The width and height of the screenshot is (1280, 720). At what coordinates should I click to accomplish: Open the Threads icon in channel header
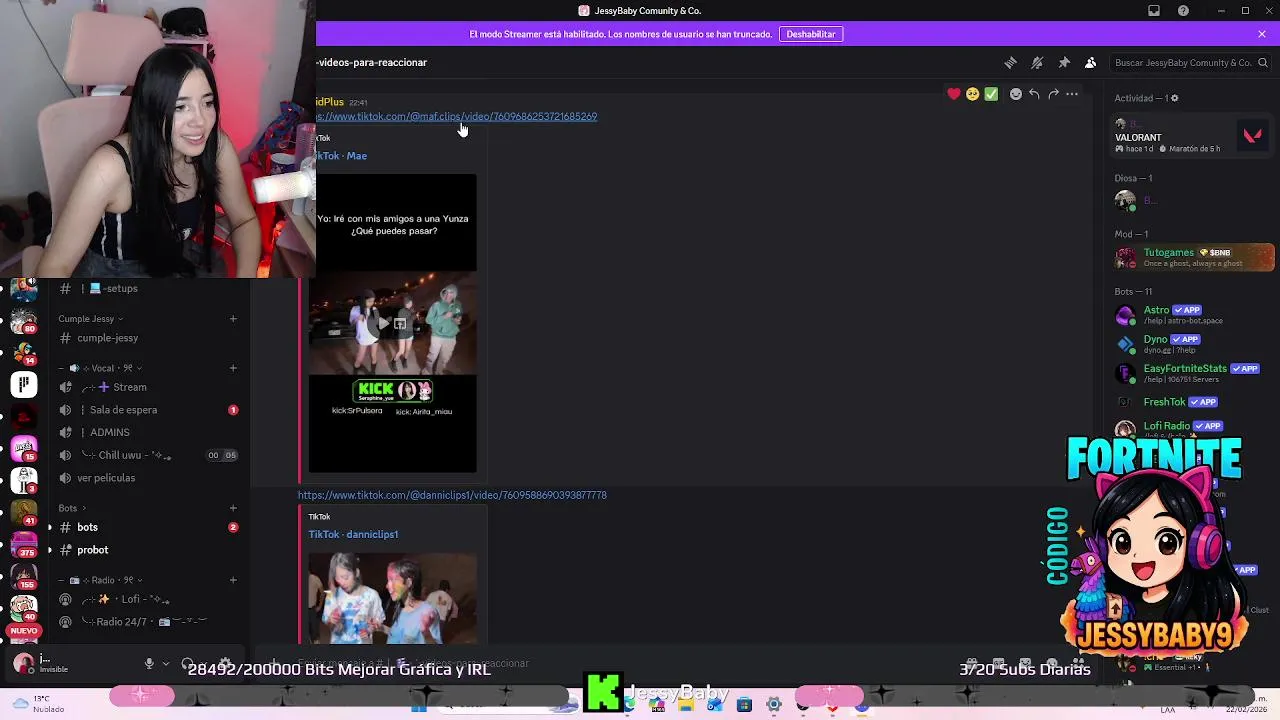[x=1010, y=62]
